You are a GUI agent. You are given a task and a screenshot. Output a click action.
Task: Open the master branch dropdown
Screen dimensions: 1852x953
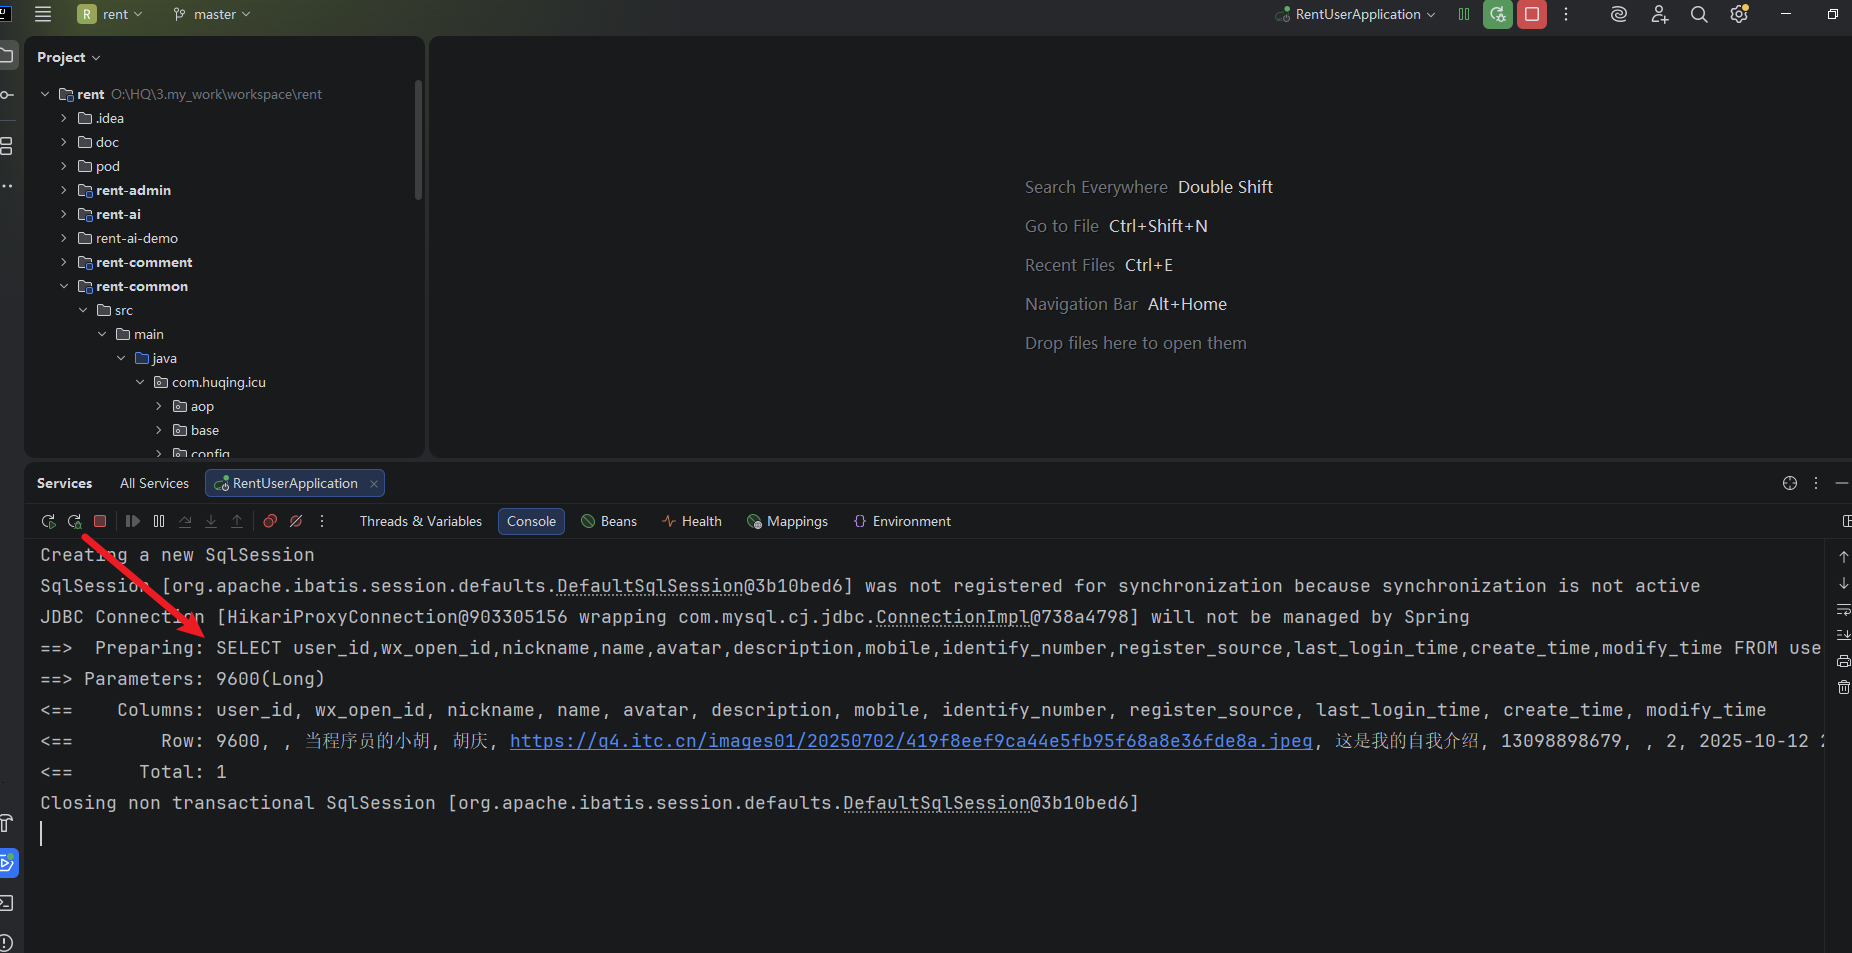(x=212, y=14)
